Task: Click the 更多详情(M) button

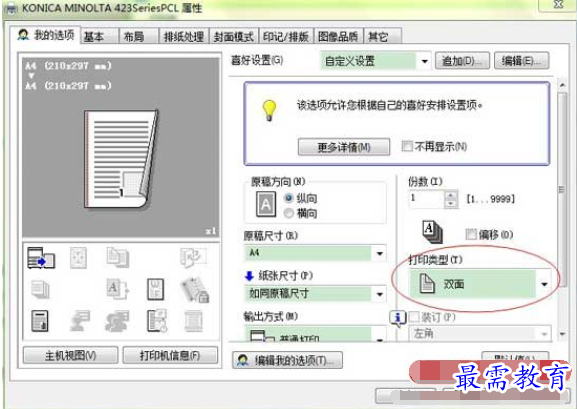Action: pyautogui.click(x=344, y=147)
